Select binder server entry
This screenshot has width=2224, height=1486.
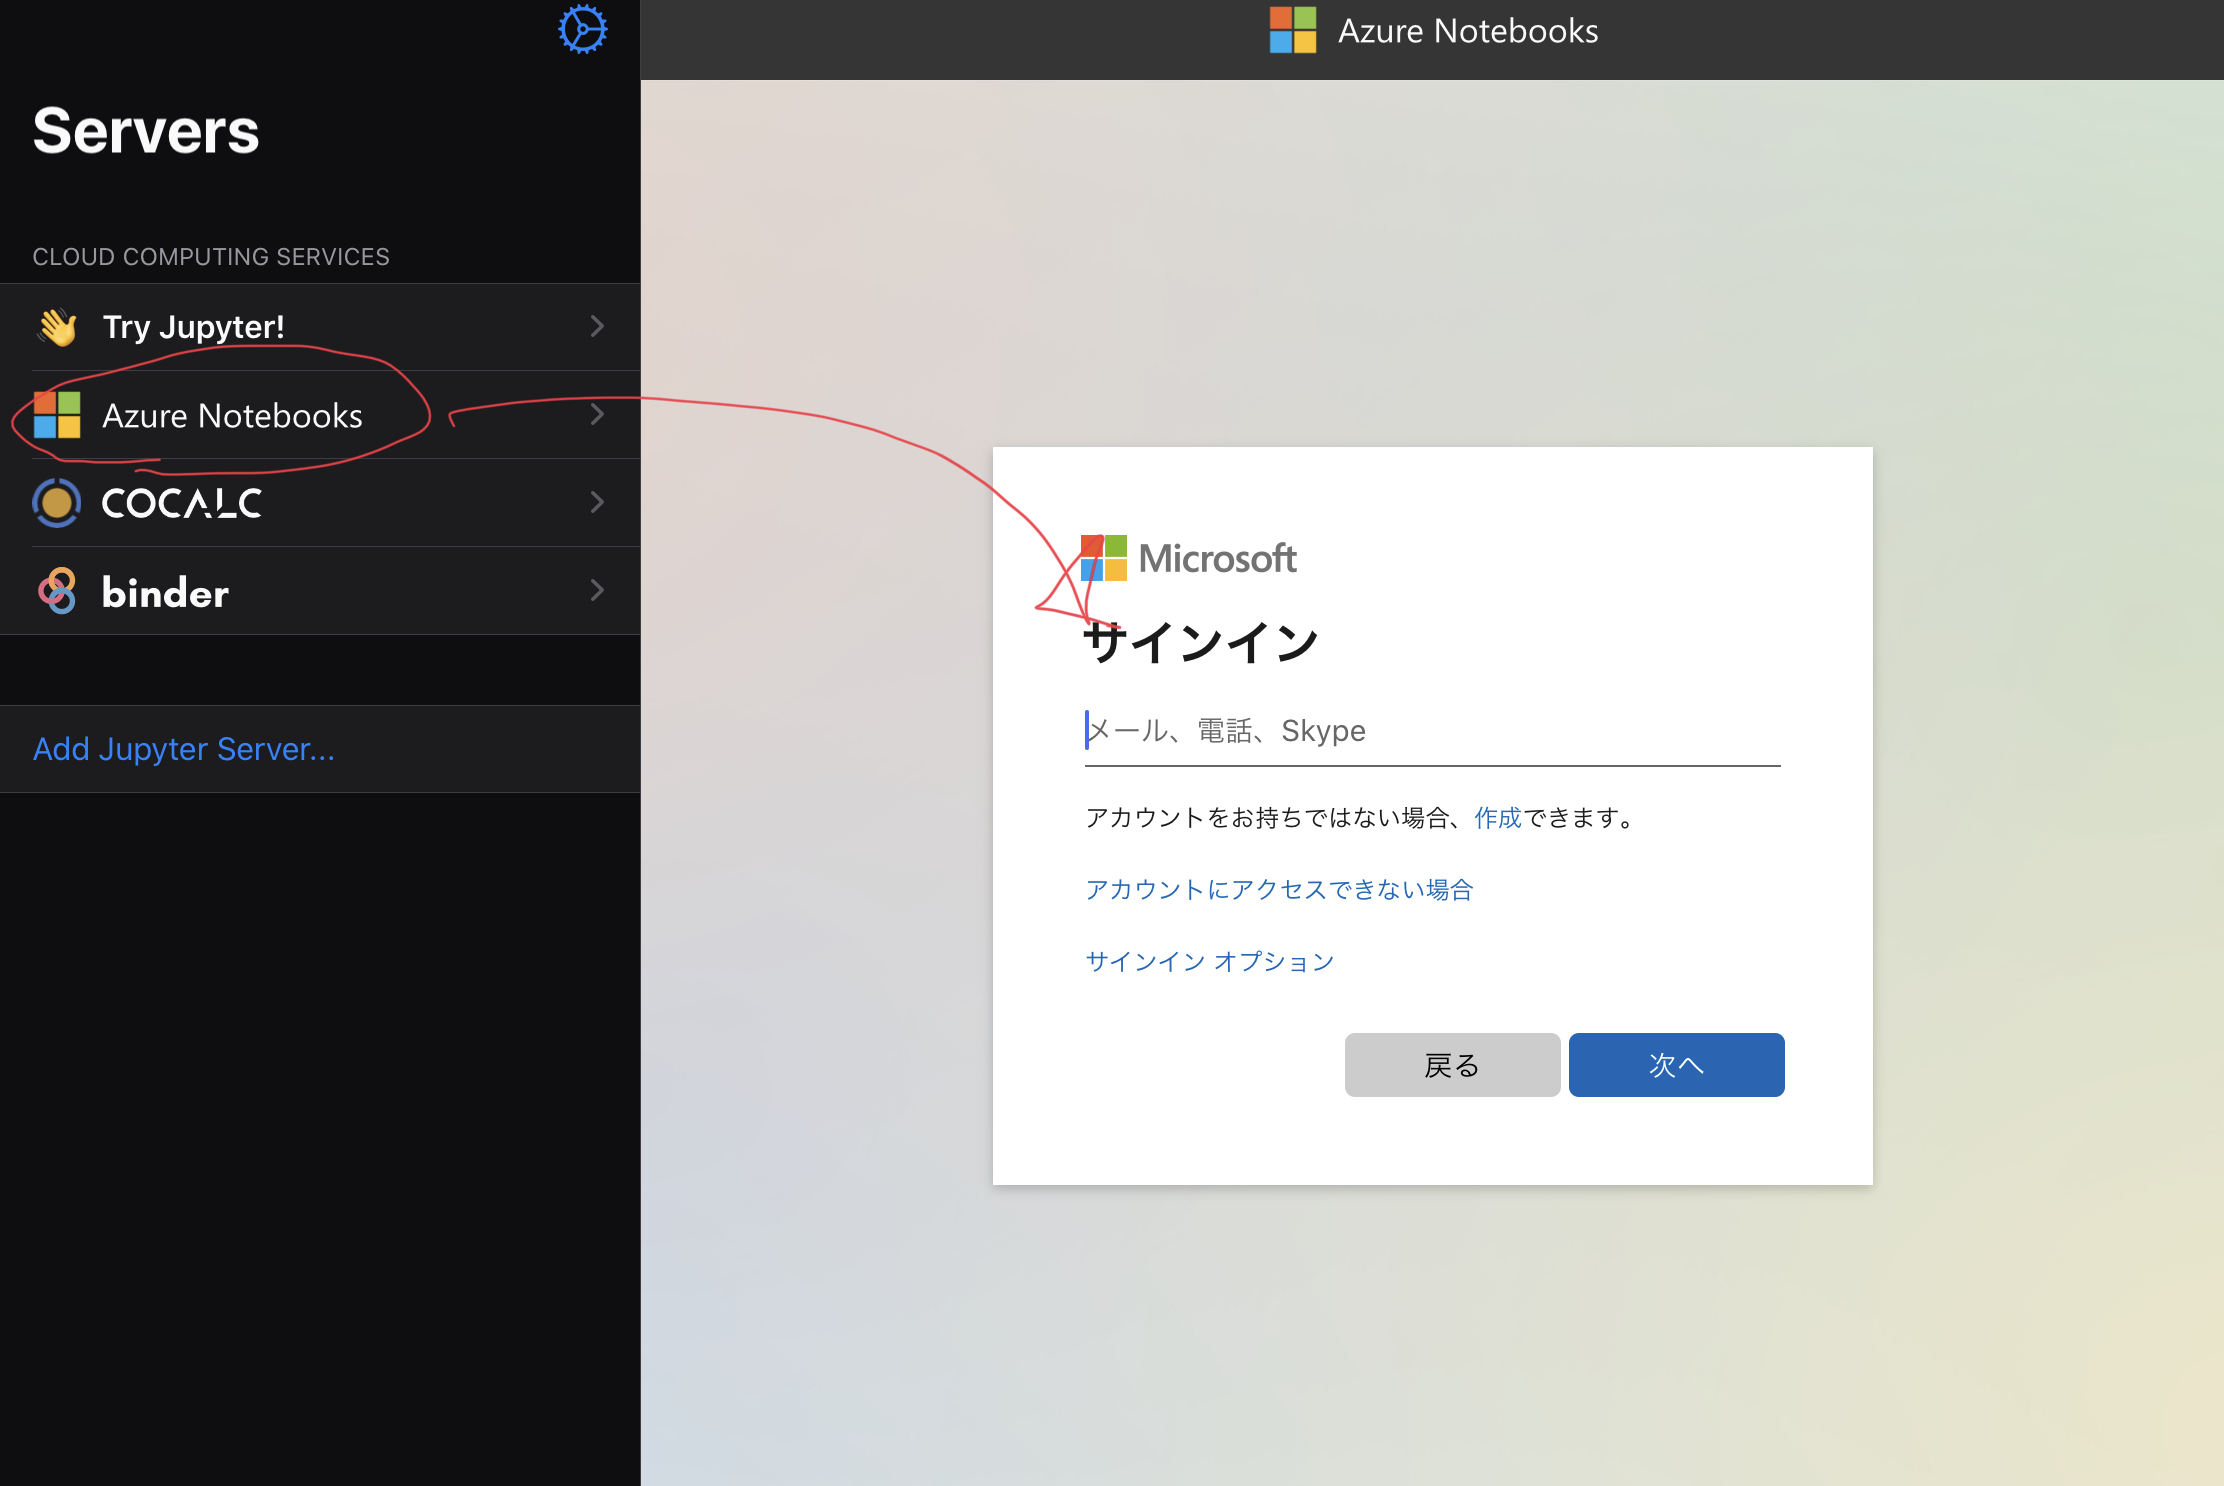pyautogui.click(x=166, y=592)
